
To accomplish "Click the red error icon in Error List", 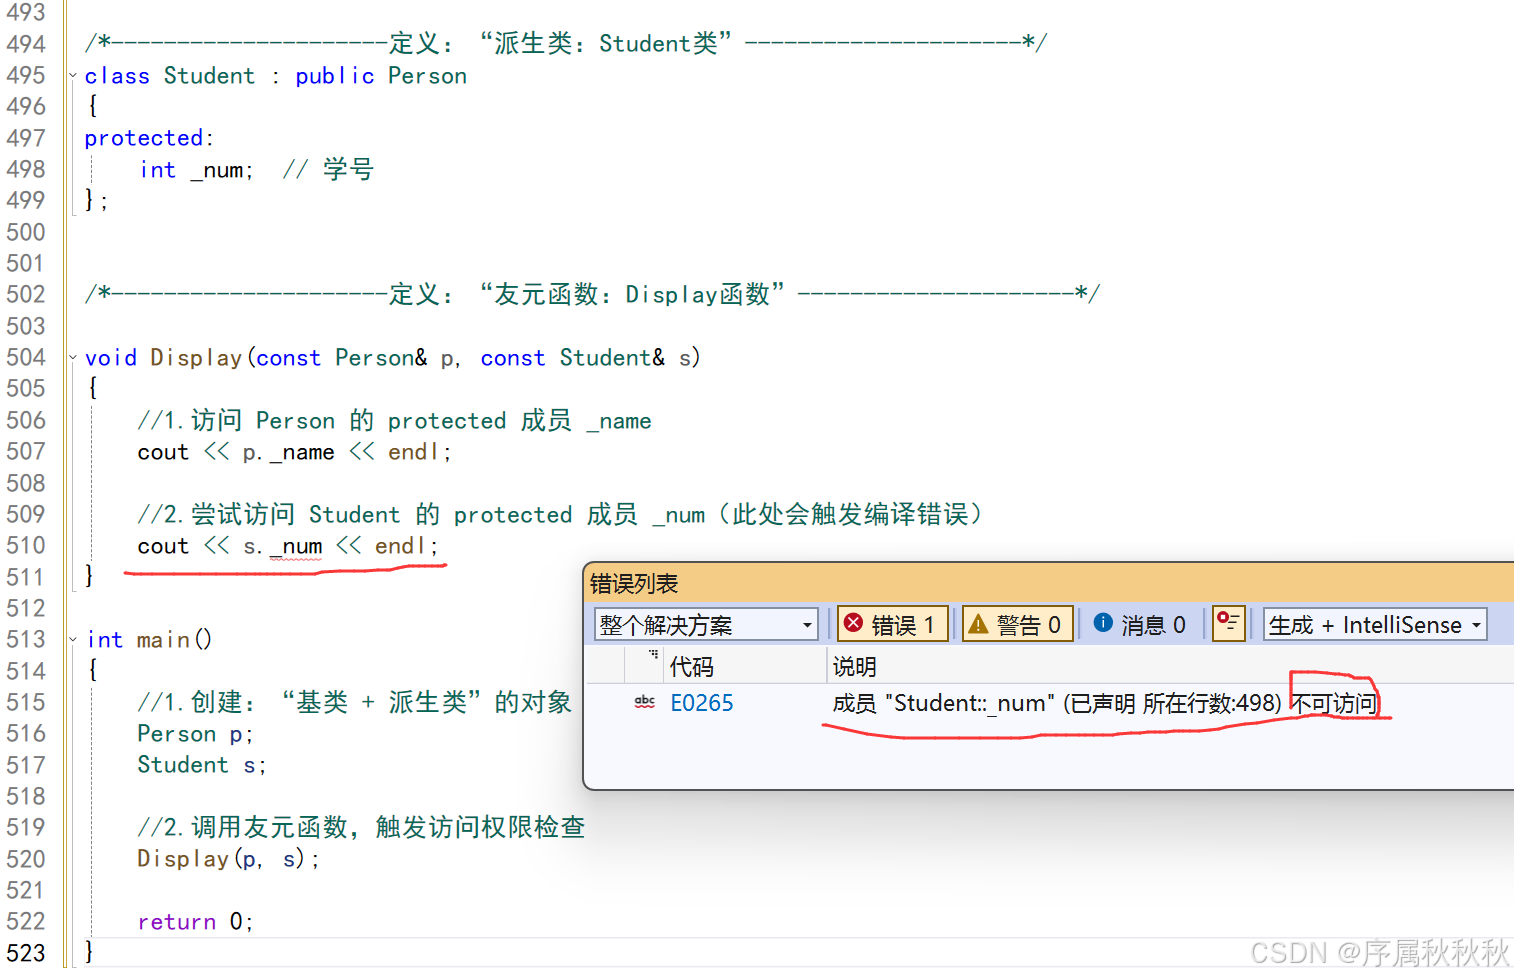I will [x=853, y=623].
